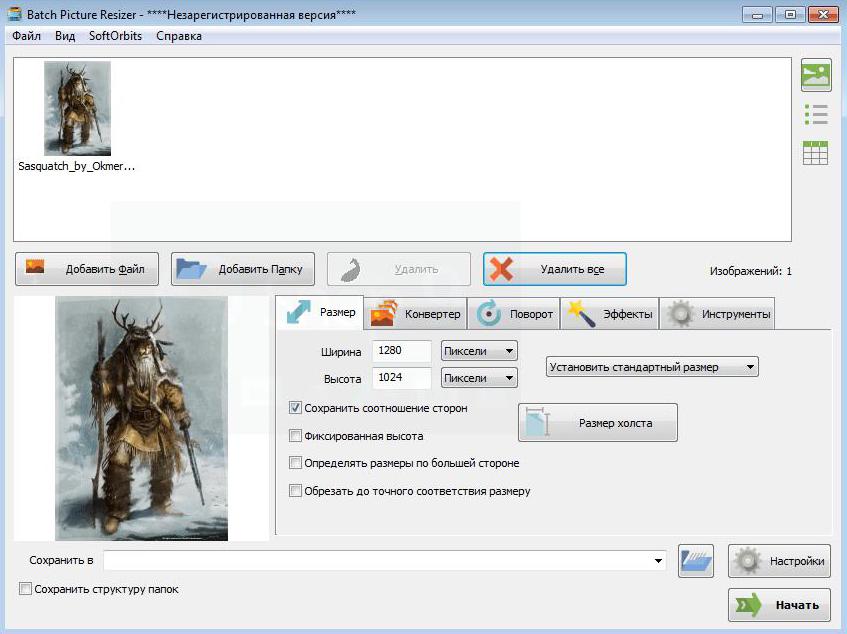Select the Sasquatch_by_Okmer thumbnail
The width and height of the screenshot is (847, 634).
[77, 108]
